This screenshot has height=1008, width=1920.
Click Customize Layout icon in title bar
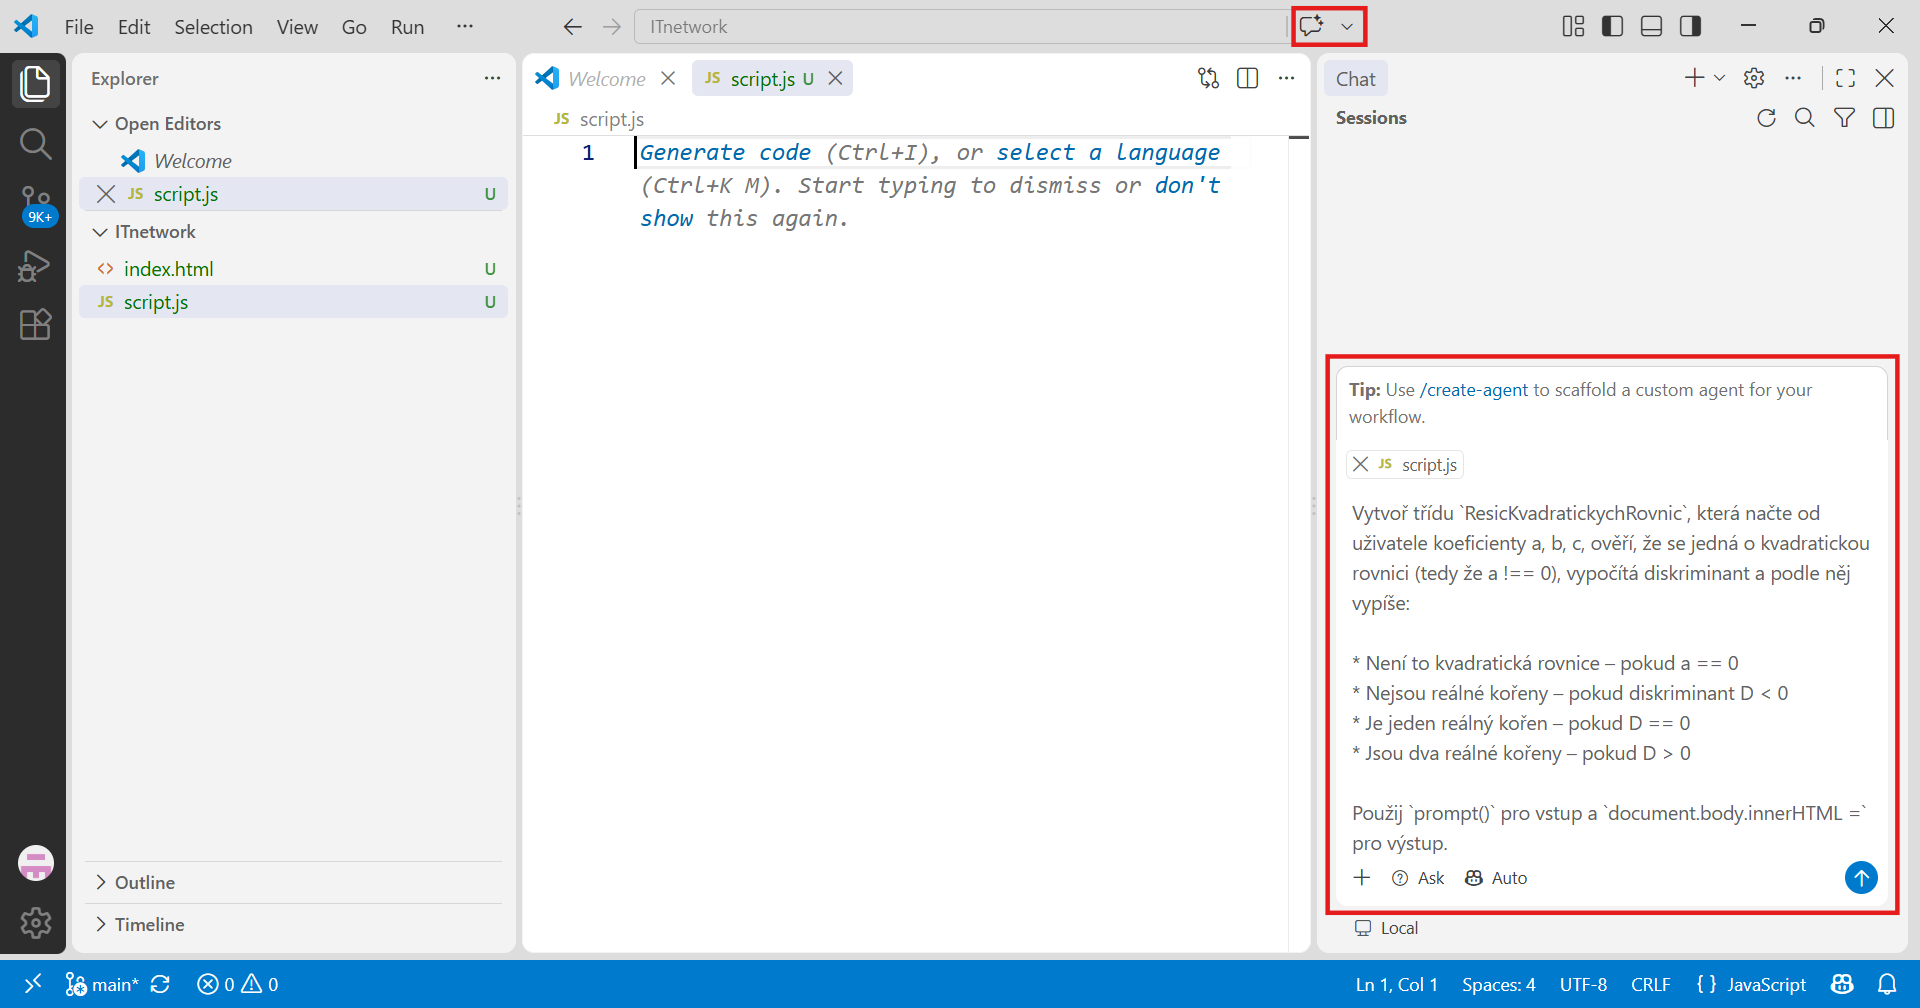point(1573,26)
